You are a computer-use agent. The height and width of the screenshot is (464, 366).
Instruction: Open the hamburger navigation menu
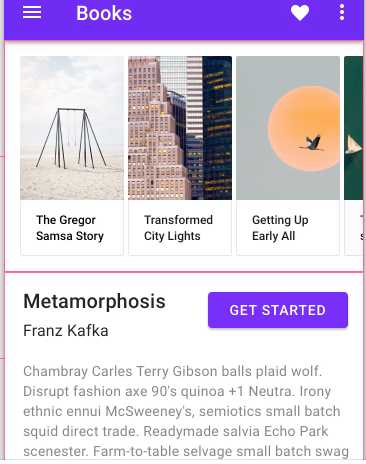pos(32,13)
